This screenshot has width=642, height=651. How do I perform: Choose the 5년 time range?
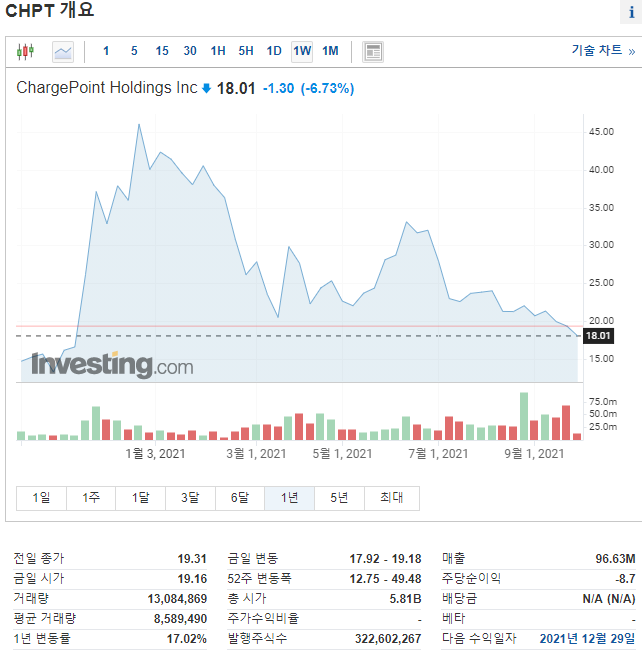(x=339, y=498)
